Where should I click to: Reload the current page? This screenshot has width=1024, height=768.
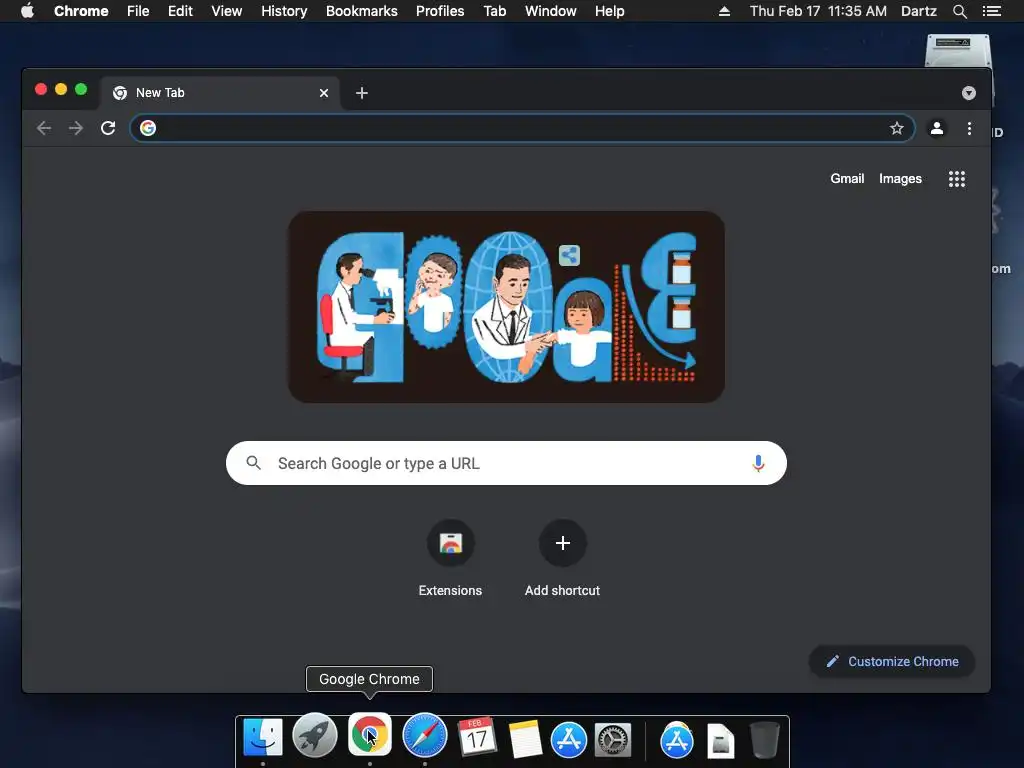coord(108,128)
